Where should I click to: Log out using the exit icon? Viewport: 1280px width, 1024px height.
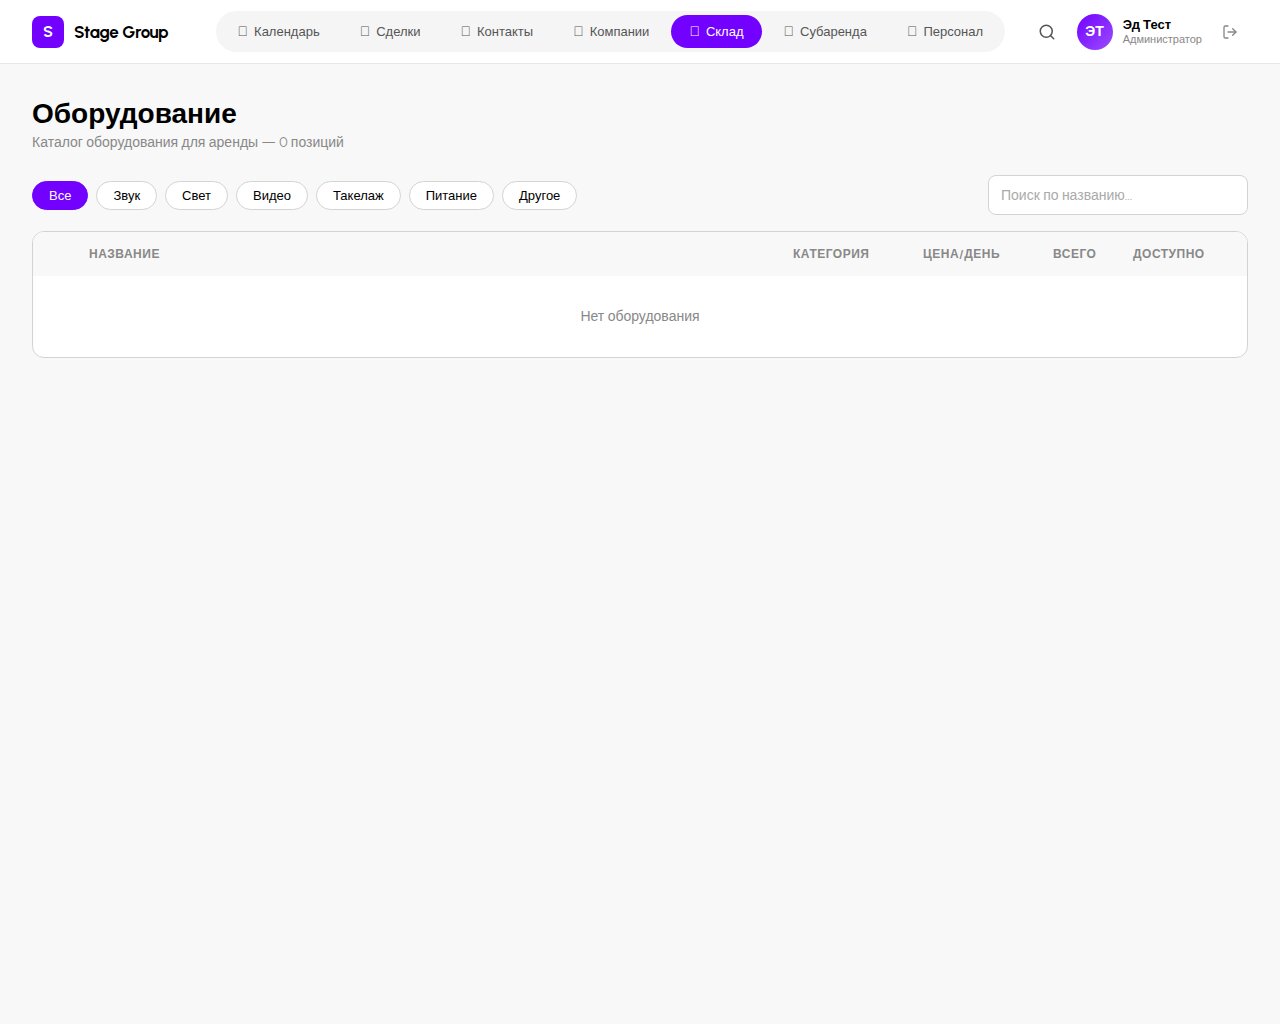pyautogui.click(x=1229, y=32)
